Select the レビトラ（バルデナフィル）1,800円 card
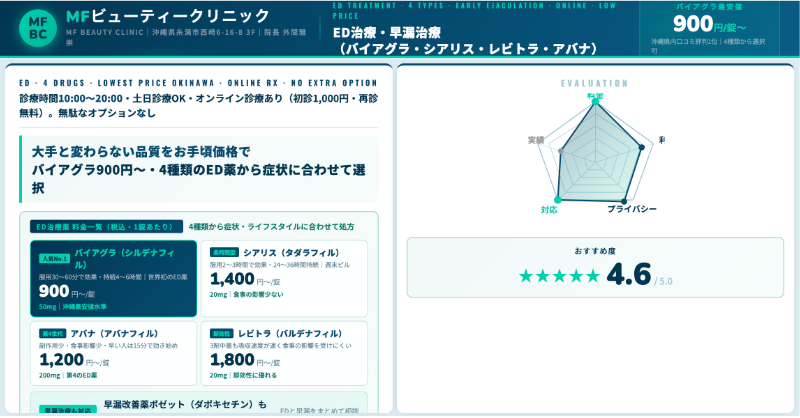The height and width of the screenshot is (418, 800). coord(284,353)
